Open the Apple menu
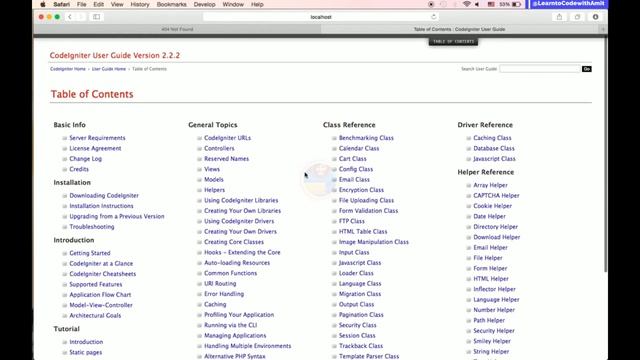 [x=43, y=4]
